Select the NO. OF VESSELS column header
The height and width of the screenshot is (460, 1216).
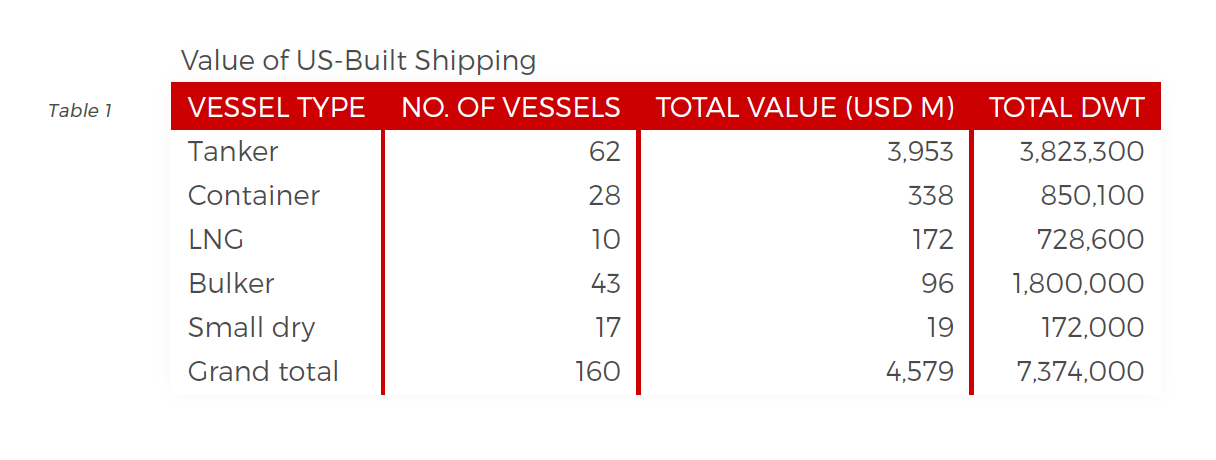[510, 107]
